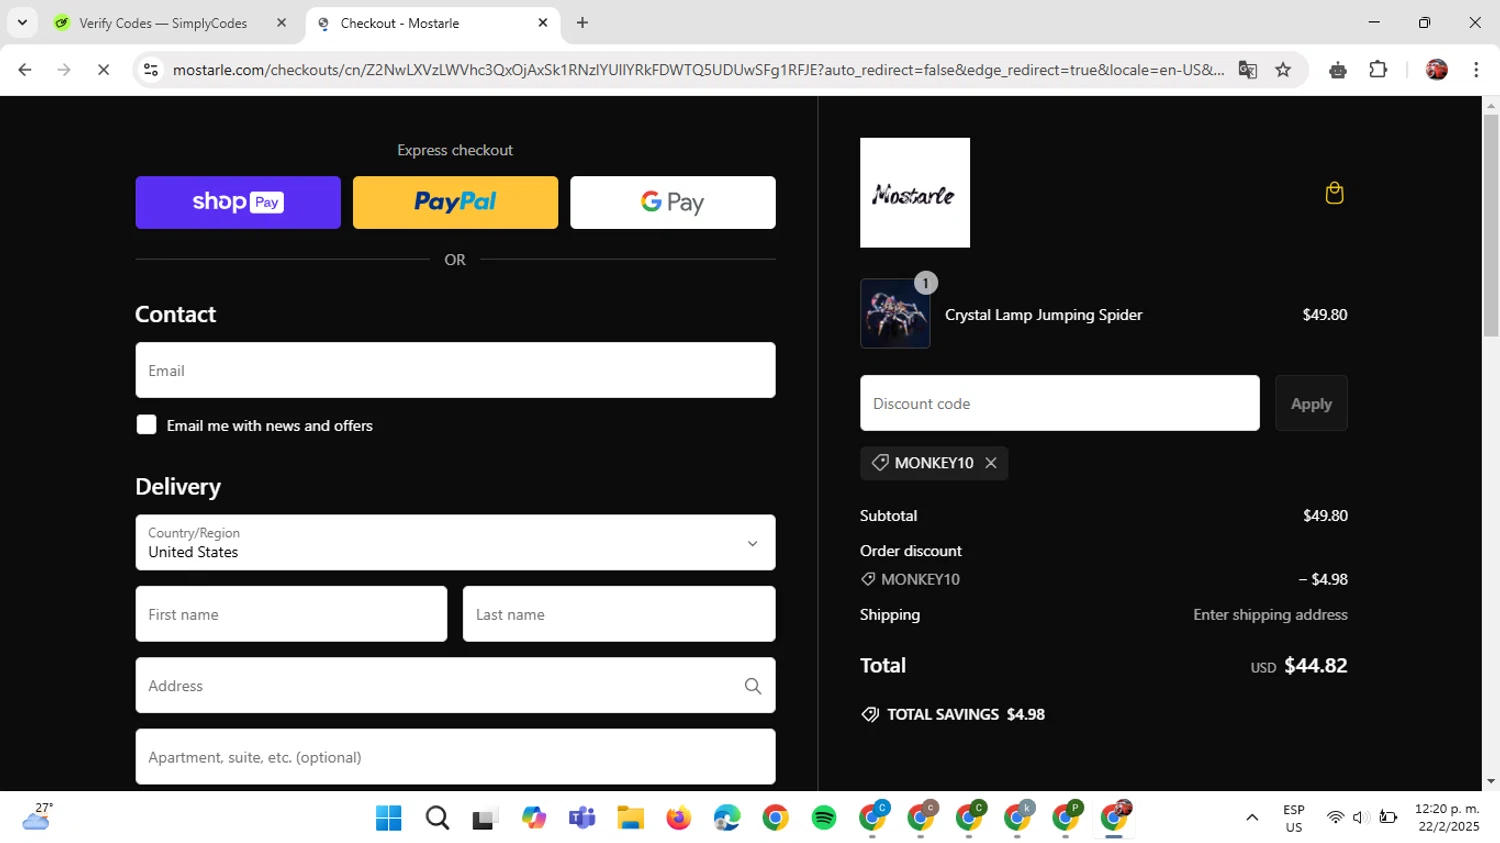Click the Enter shipping address text
1500x843 pixels.
click(x=1270, y=615)
